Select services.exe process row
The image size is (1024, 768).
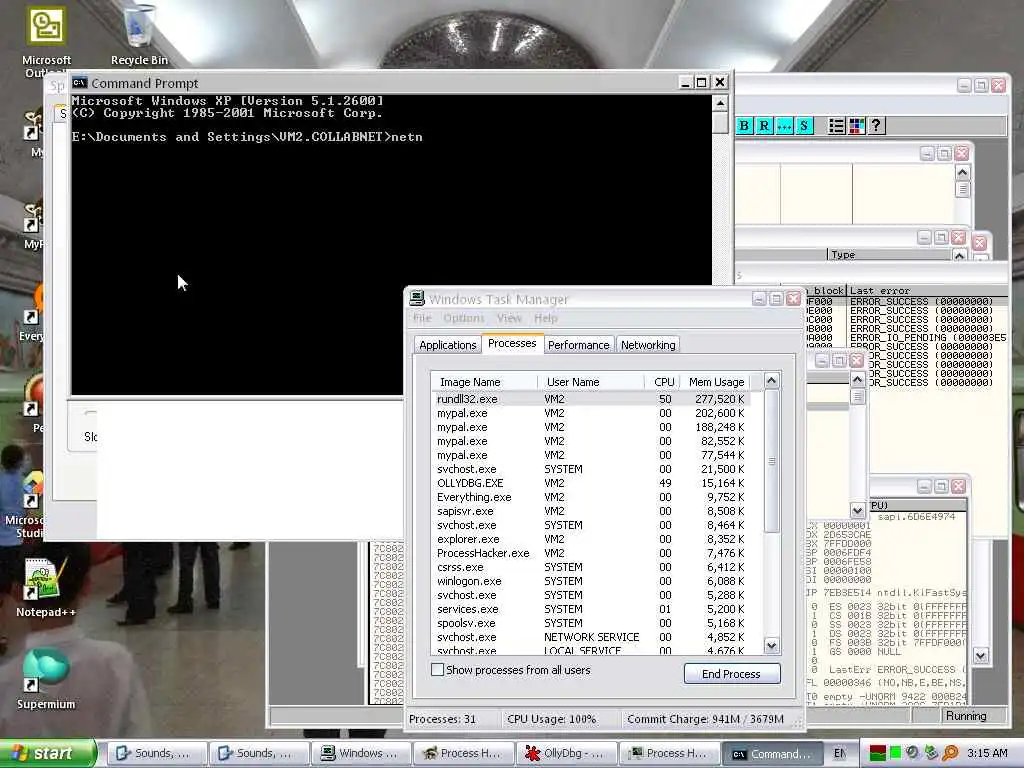tap(591, 609)
